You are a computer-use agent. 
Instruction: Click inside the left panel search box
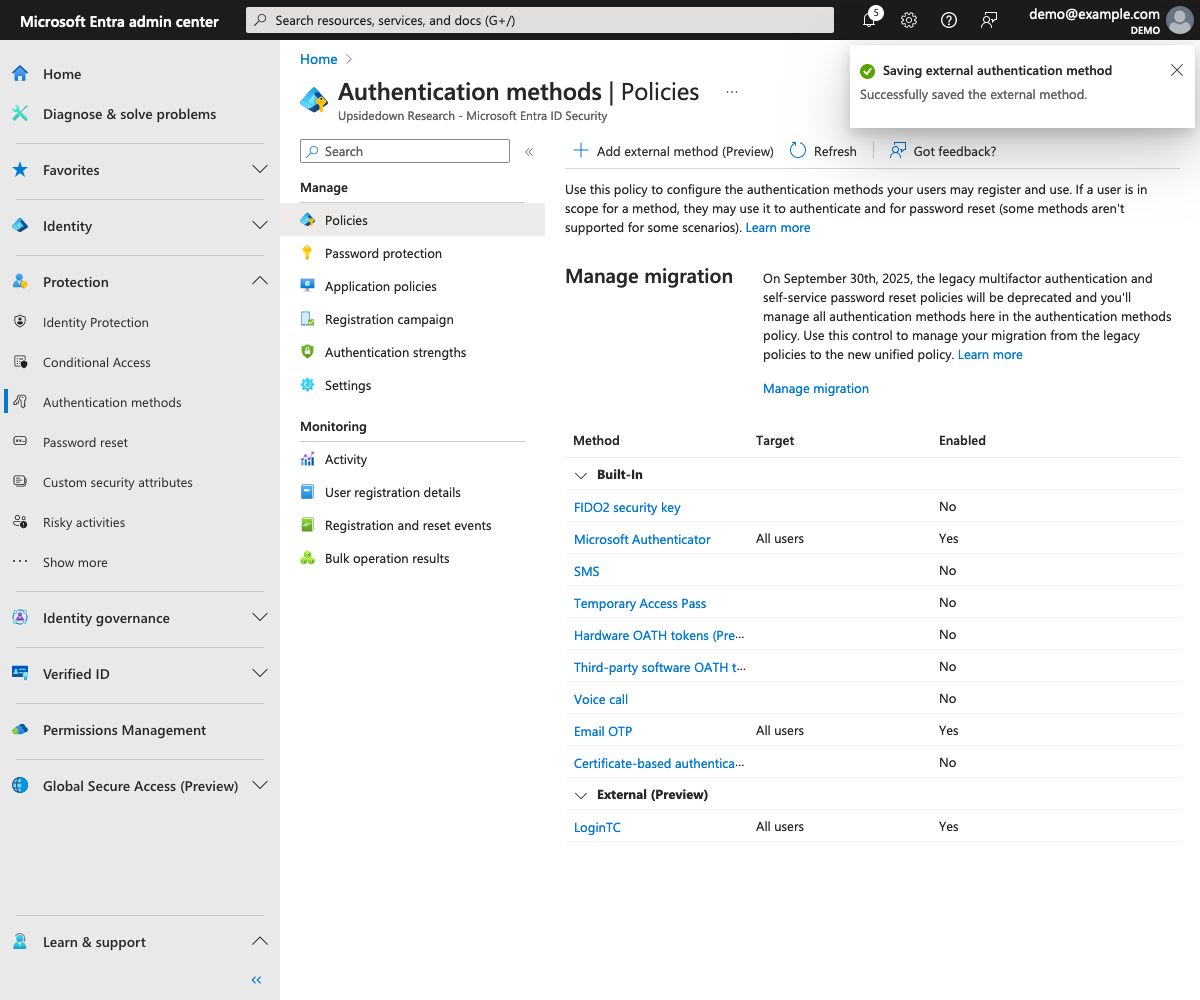coord(404,150)
